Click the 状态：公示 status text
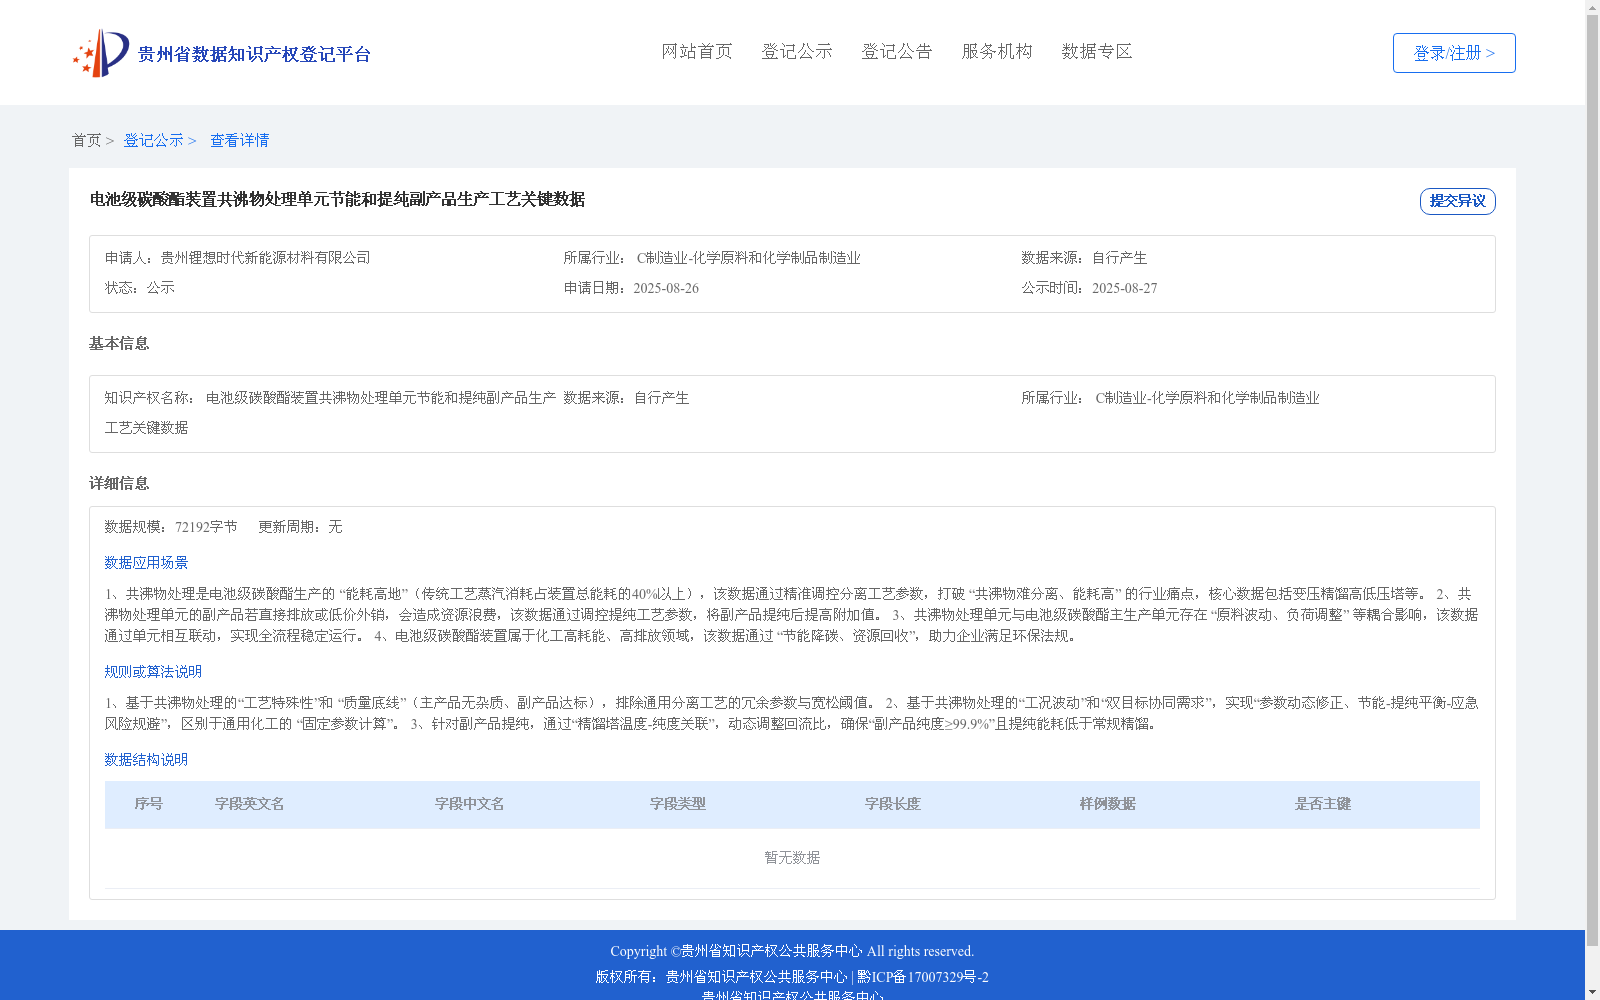1600x1000 pixels. click(140, 288)
